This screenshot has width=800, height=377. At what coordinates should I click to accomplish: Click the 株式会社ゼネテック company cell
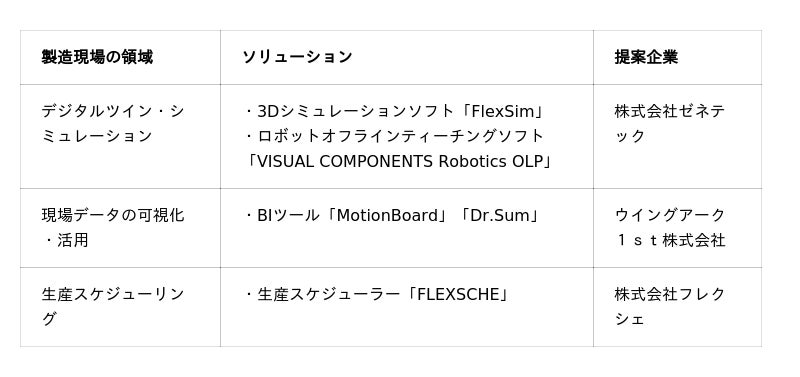pos(677,136)
